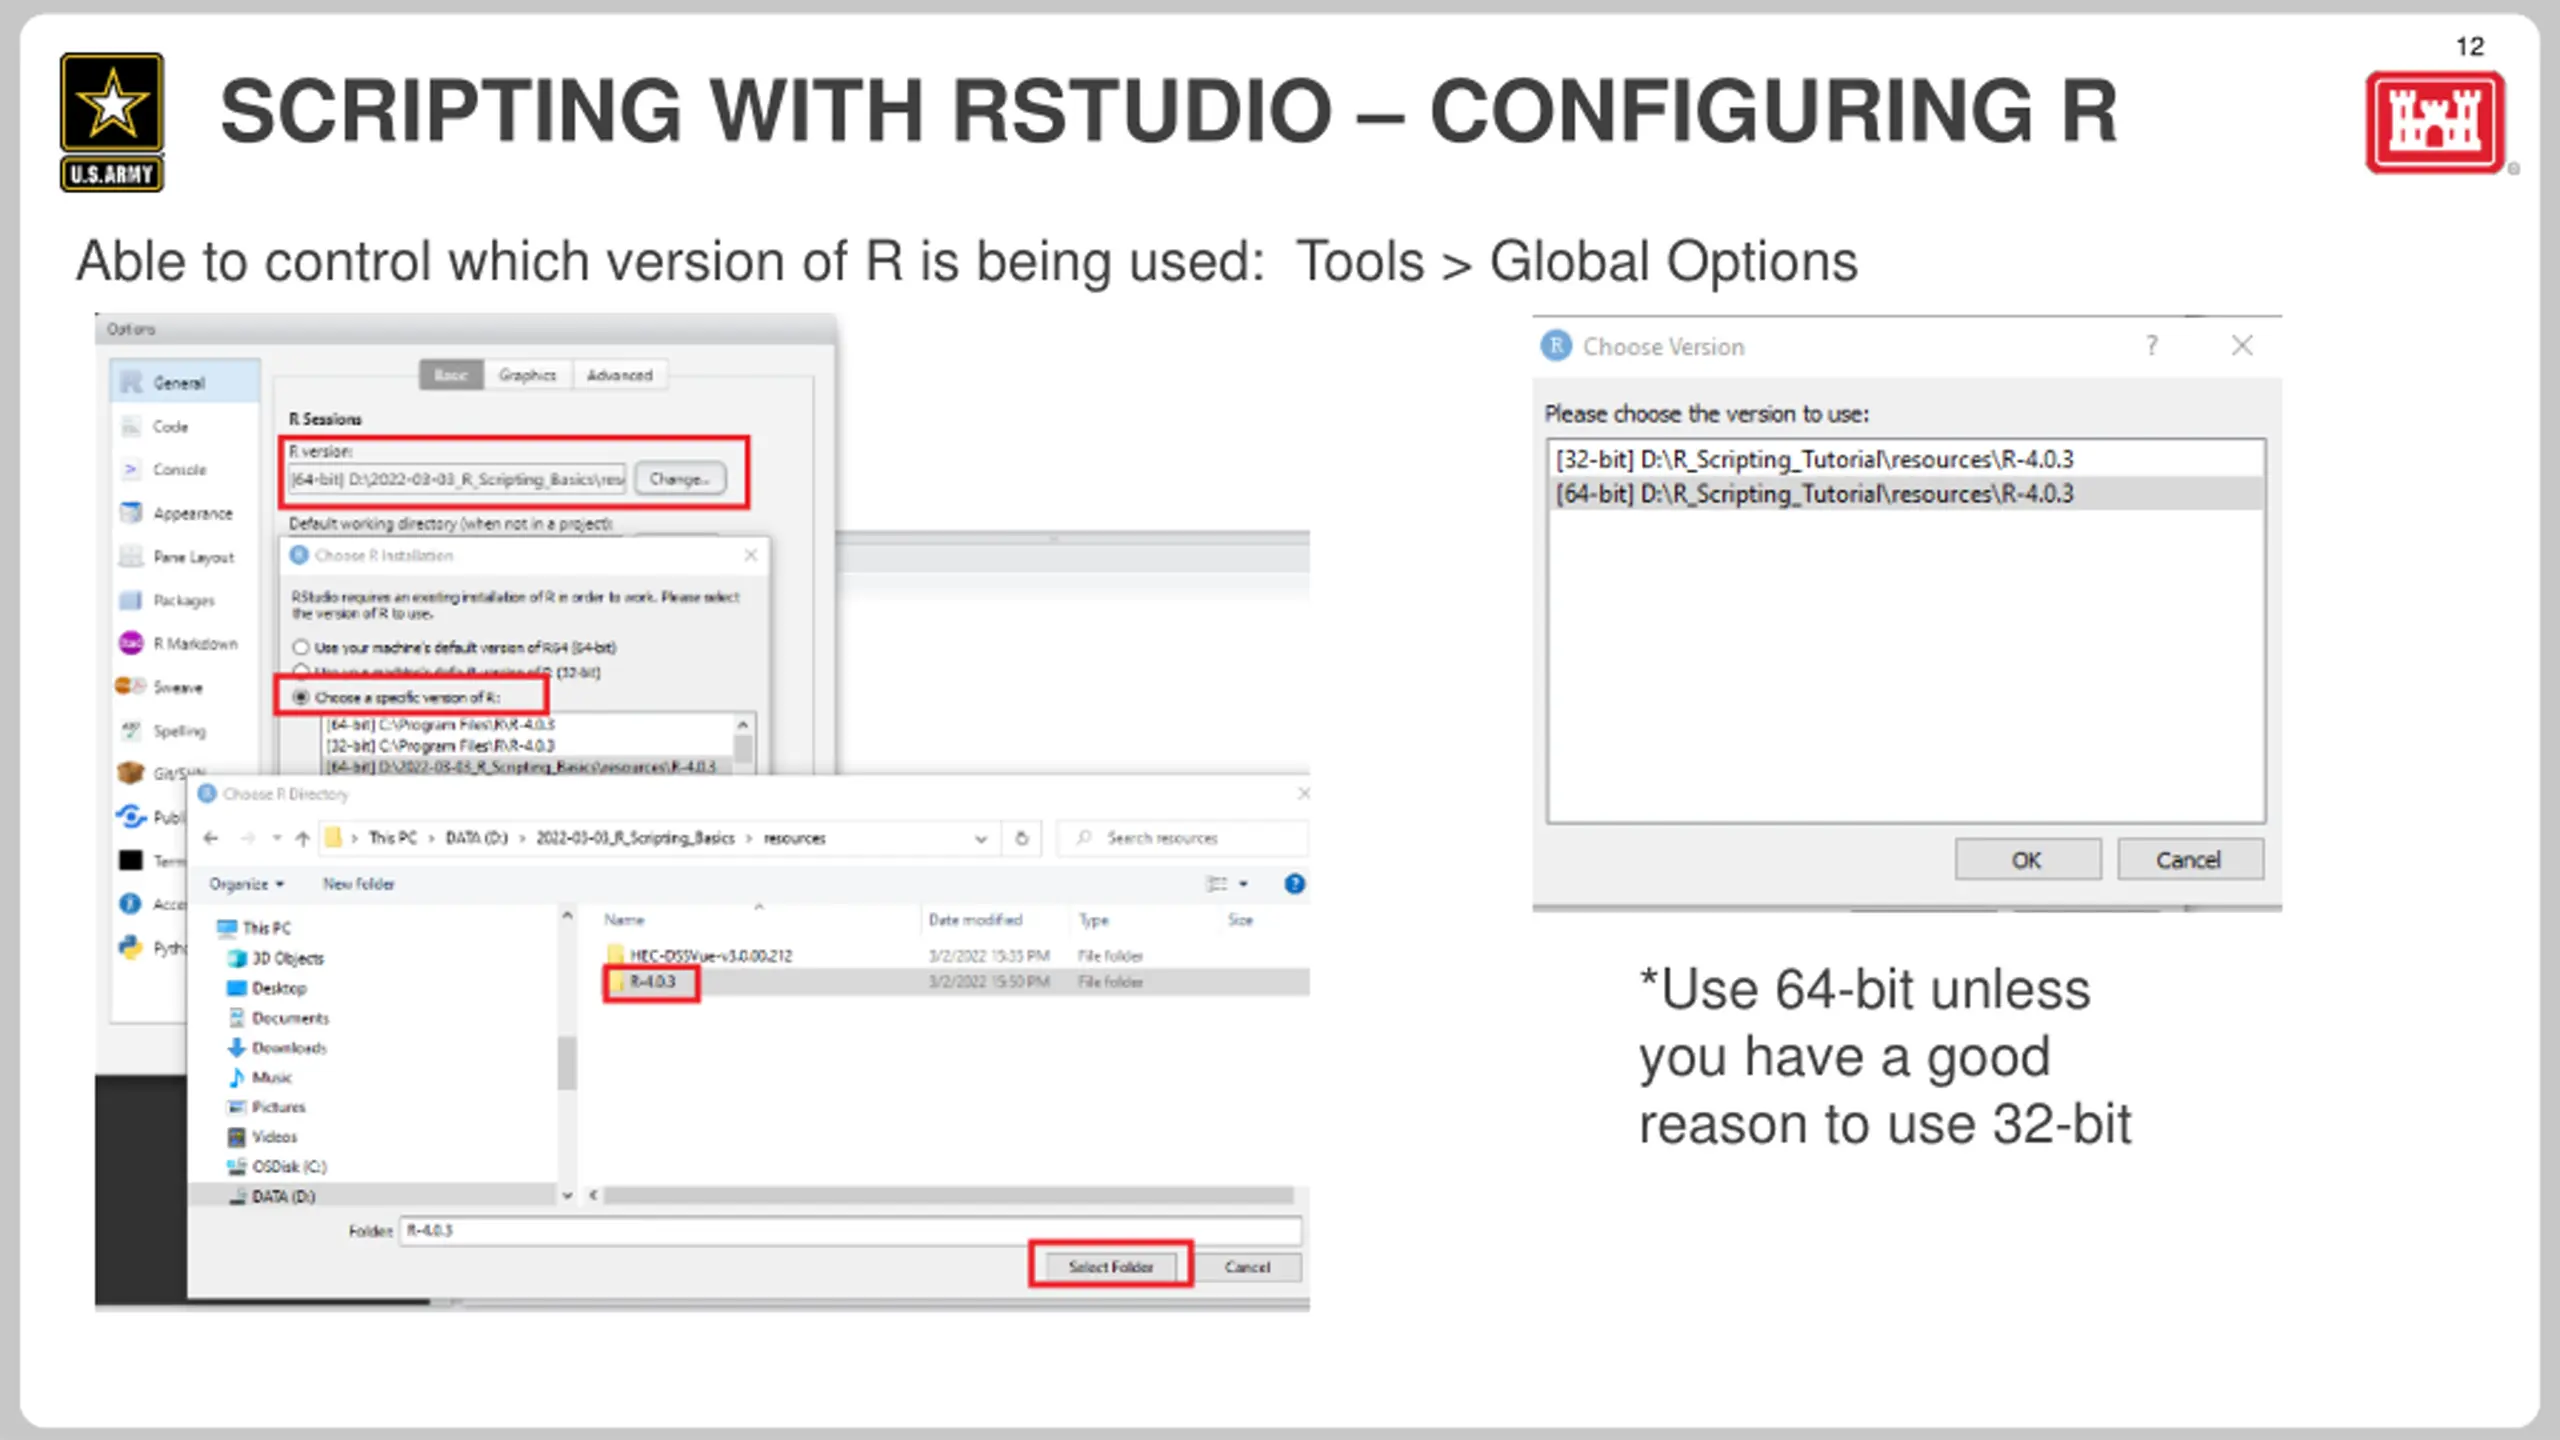Image resolution: width=2560 pixels, height=1440 pixels.
Task: Open the R Markdown options category
Action: click(x=195, y=643)
